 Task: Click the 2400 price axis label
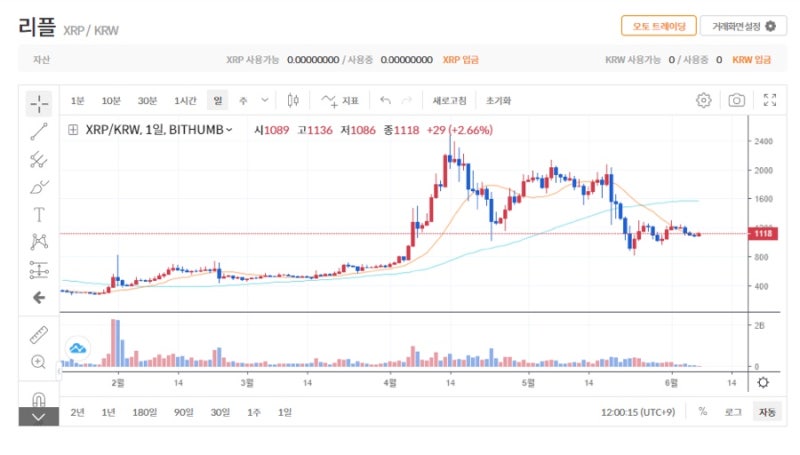point(763,141)
